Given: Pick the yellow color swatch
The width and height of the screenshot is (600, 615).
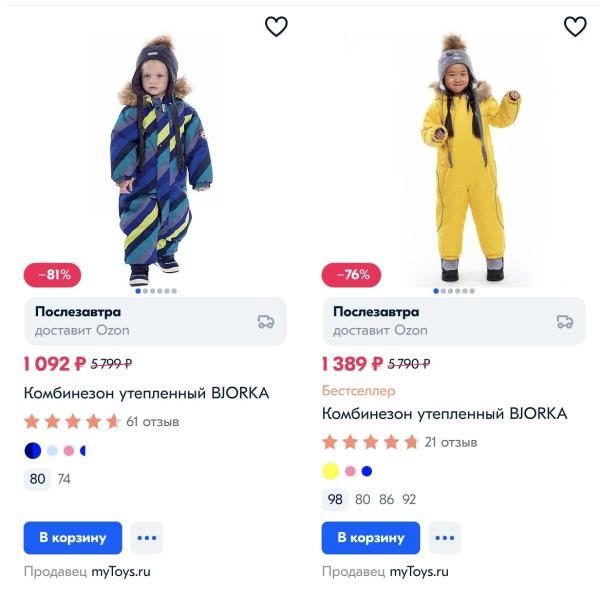Looking at the screenshot, I should pos(331,471).
